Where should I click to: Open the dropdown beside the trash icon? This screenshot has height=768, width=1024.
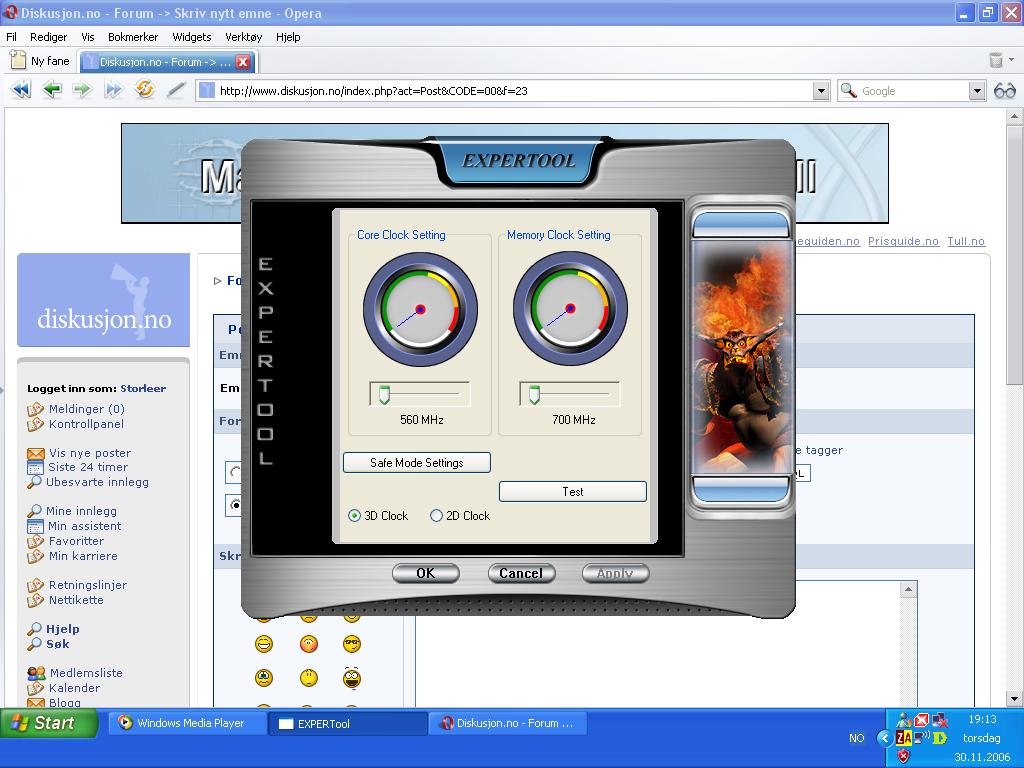pos(1012,60)
